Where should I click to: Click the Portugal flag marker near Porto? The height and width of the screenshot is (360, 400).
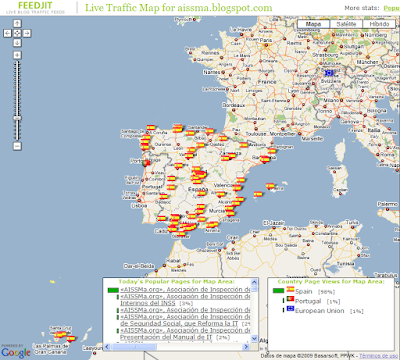pyautogui.click(x=146, y=163)
